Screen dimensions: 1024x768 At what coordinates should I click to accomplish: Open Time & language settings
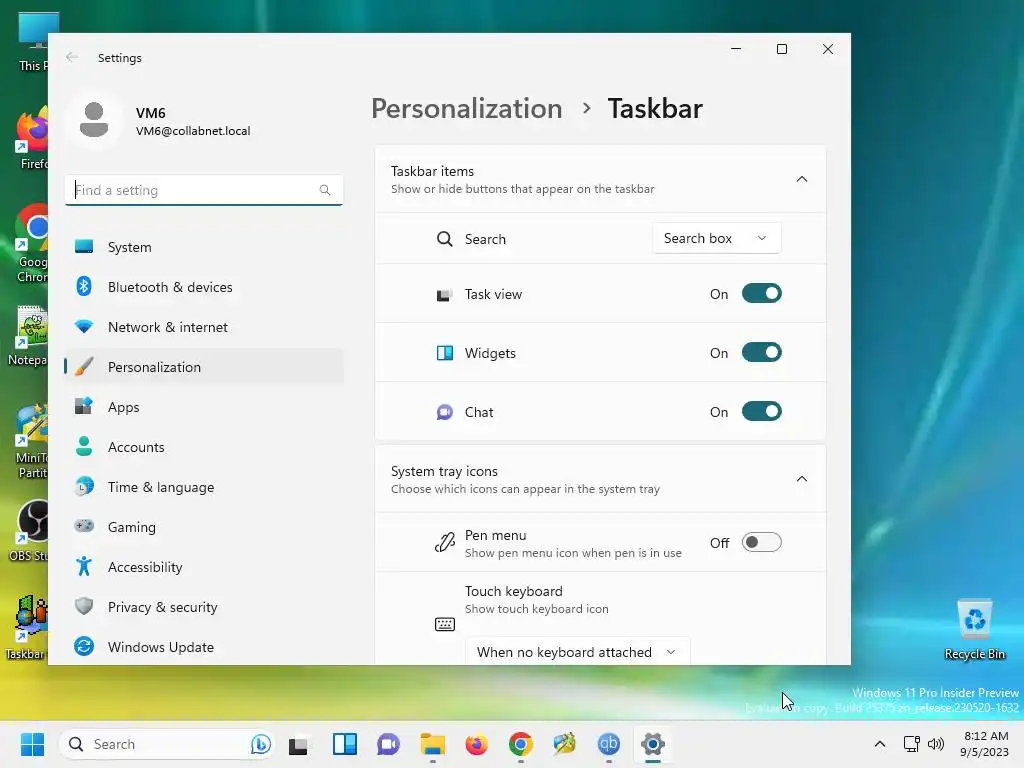click(x=204, y=487)
